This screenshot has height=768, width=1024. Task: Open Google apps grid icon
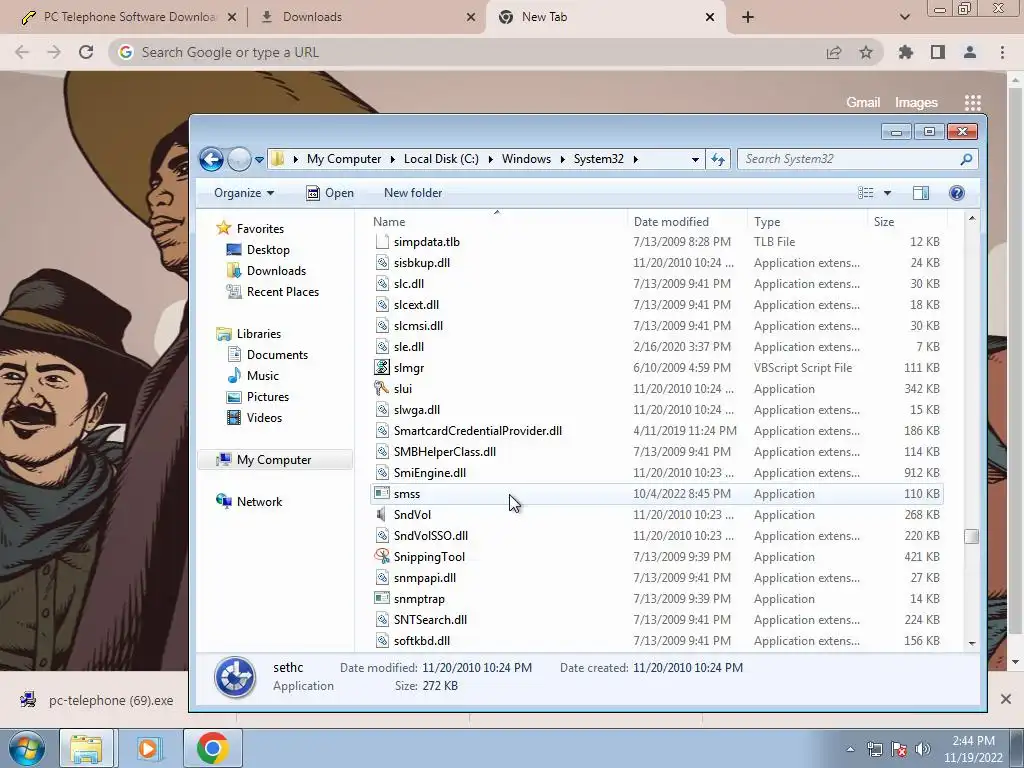(x=972, y=103)
